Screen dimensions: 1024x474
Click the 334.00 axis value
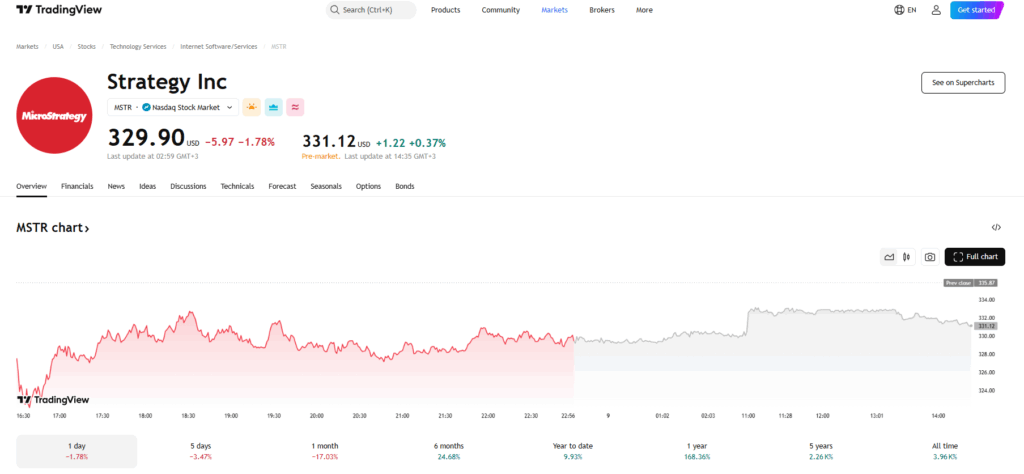point(986,300)
